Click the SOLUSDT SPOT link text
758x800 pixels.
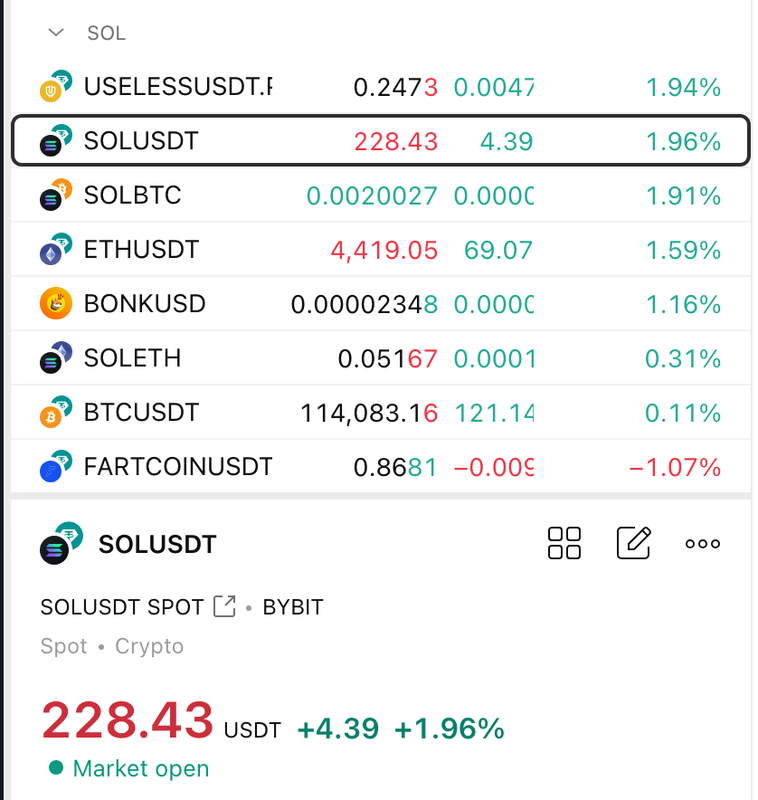[122, 607]
